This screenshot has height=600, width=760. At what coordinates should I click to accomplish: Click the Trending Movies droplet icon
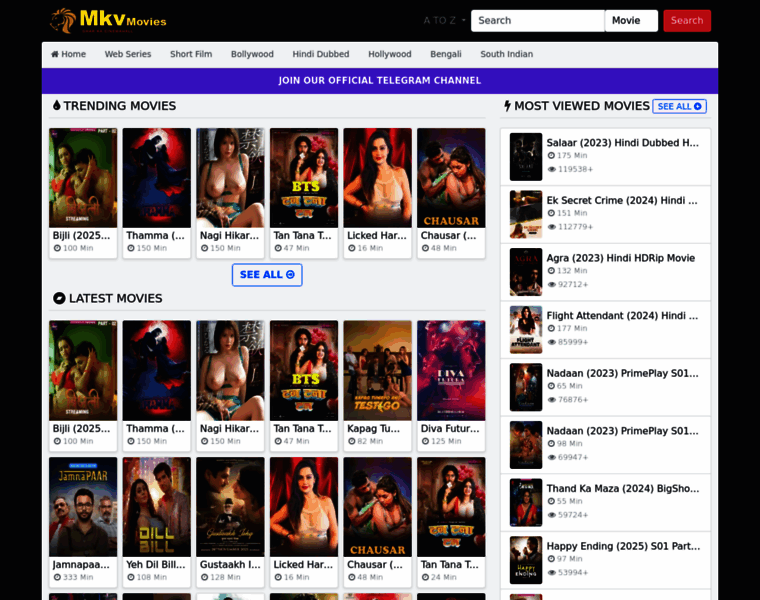[x=57, y=105]
